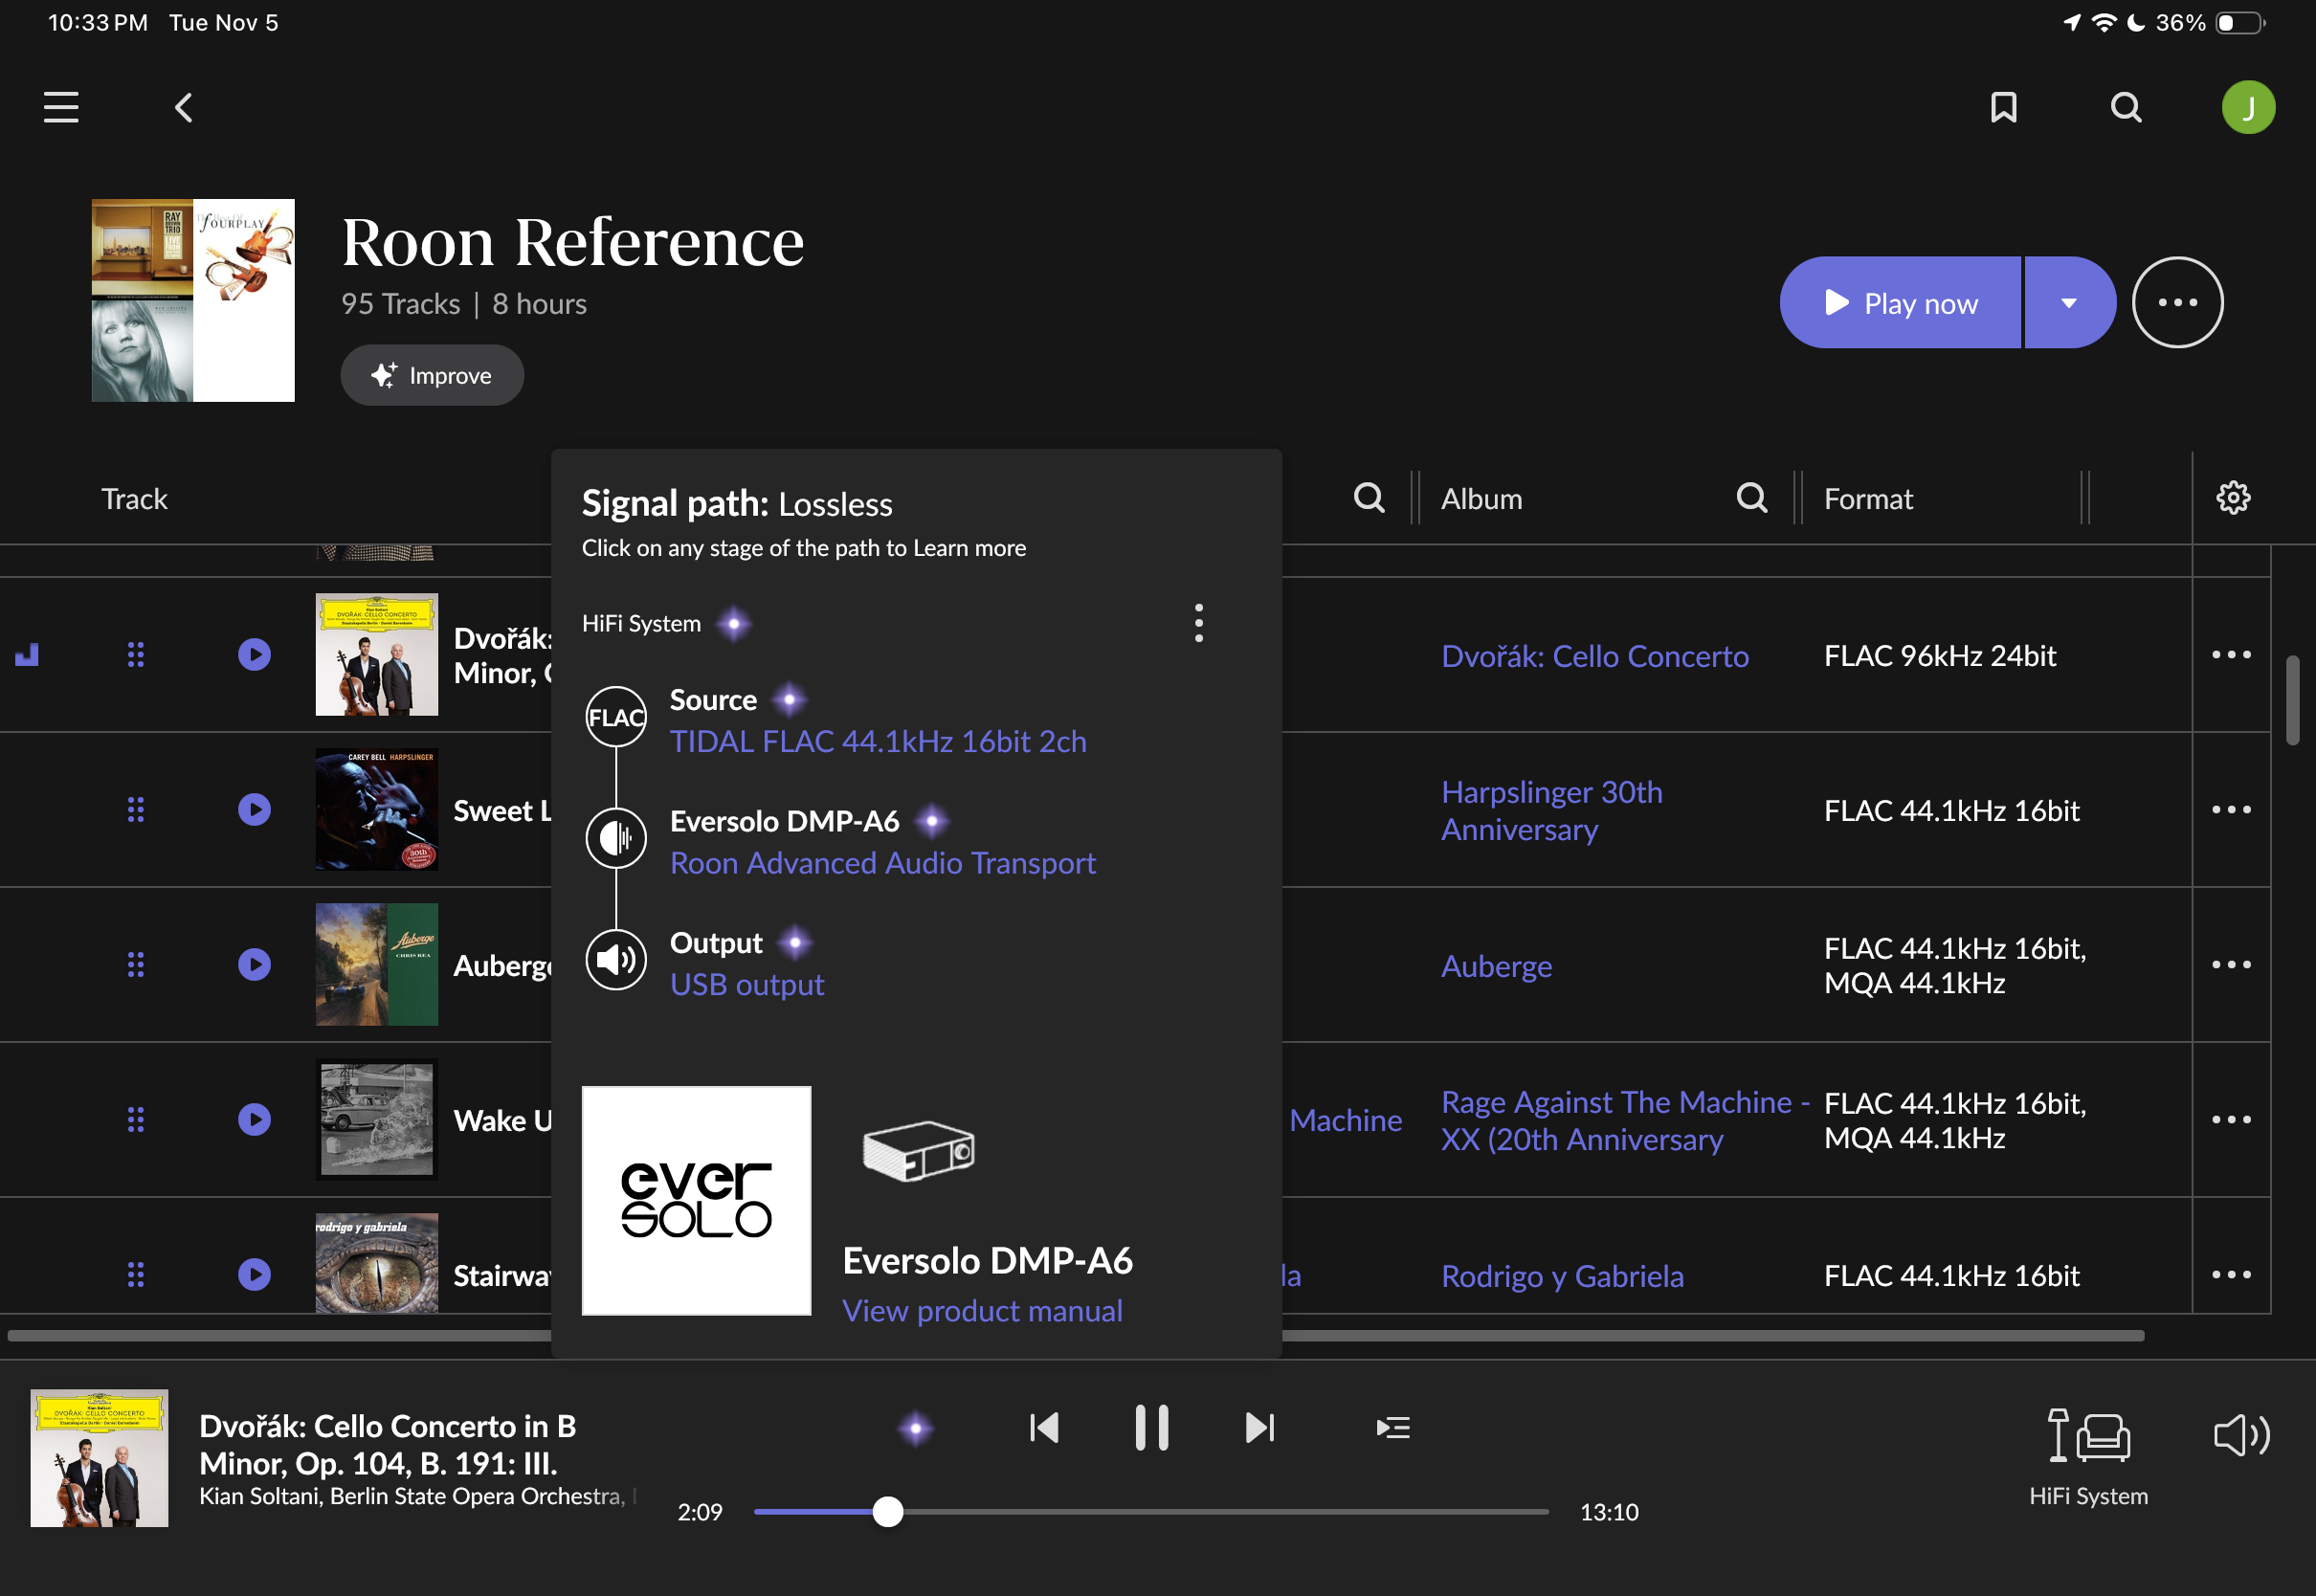Open track table settings gear
This screenshot has width=2316, height=1596.
point(2233,497)
